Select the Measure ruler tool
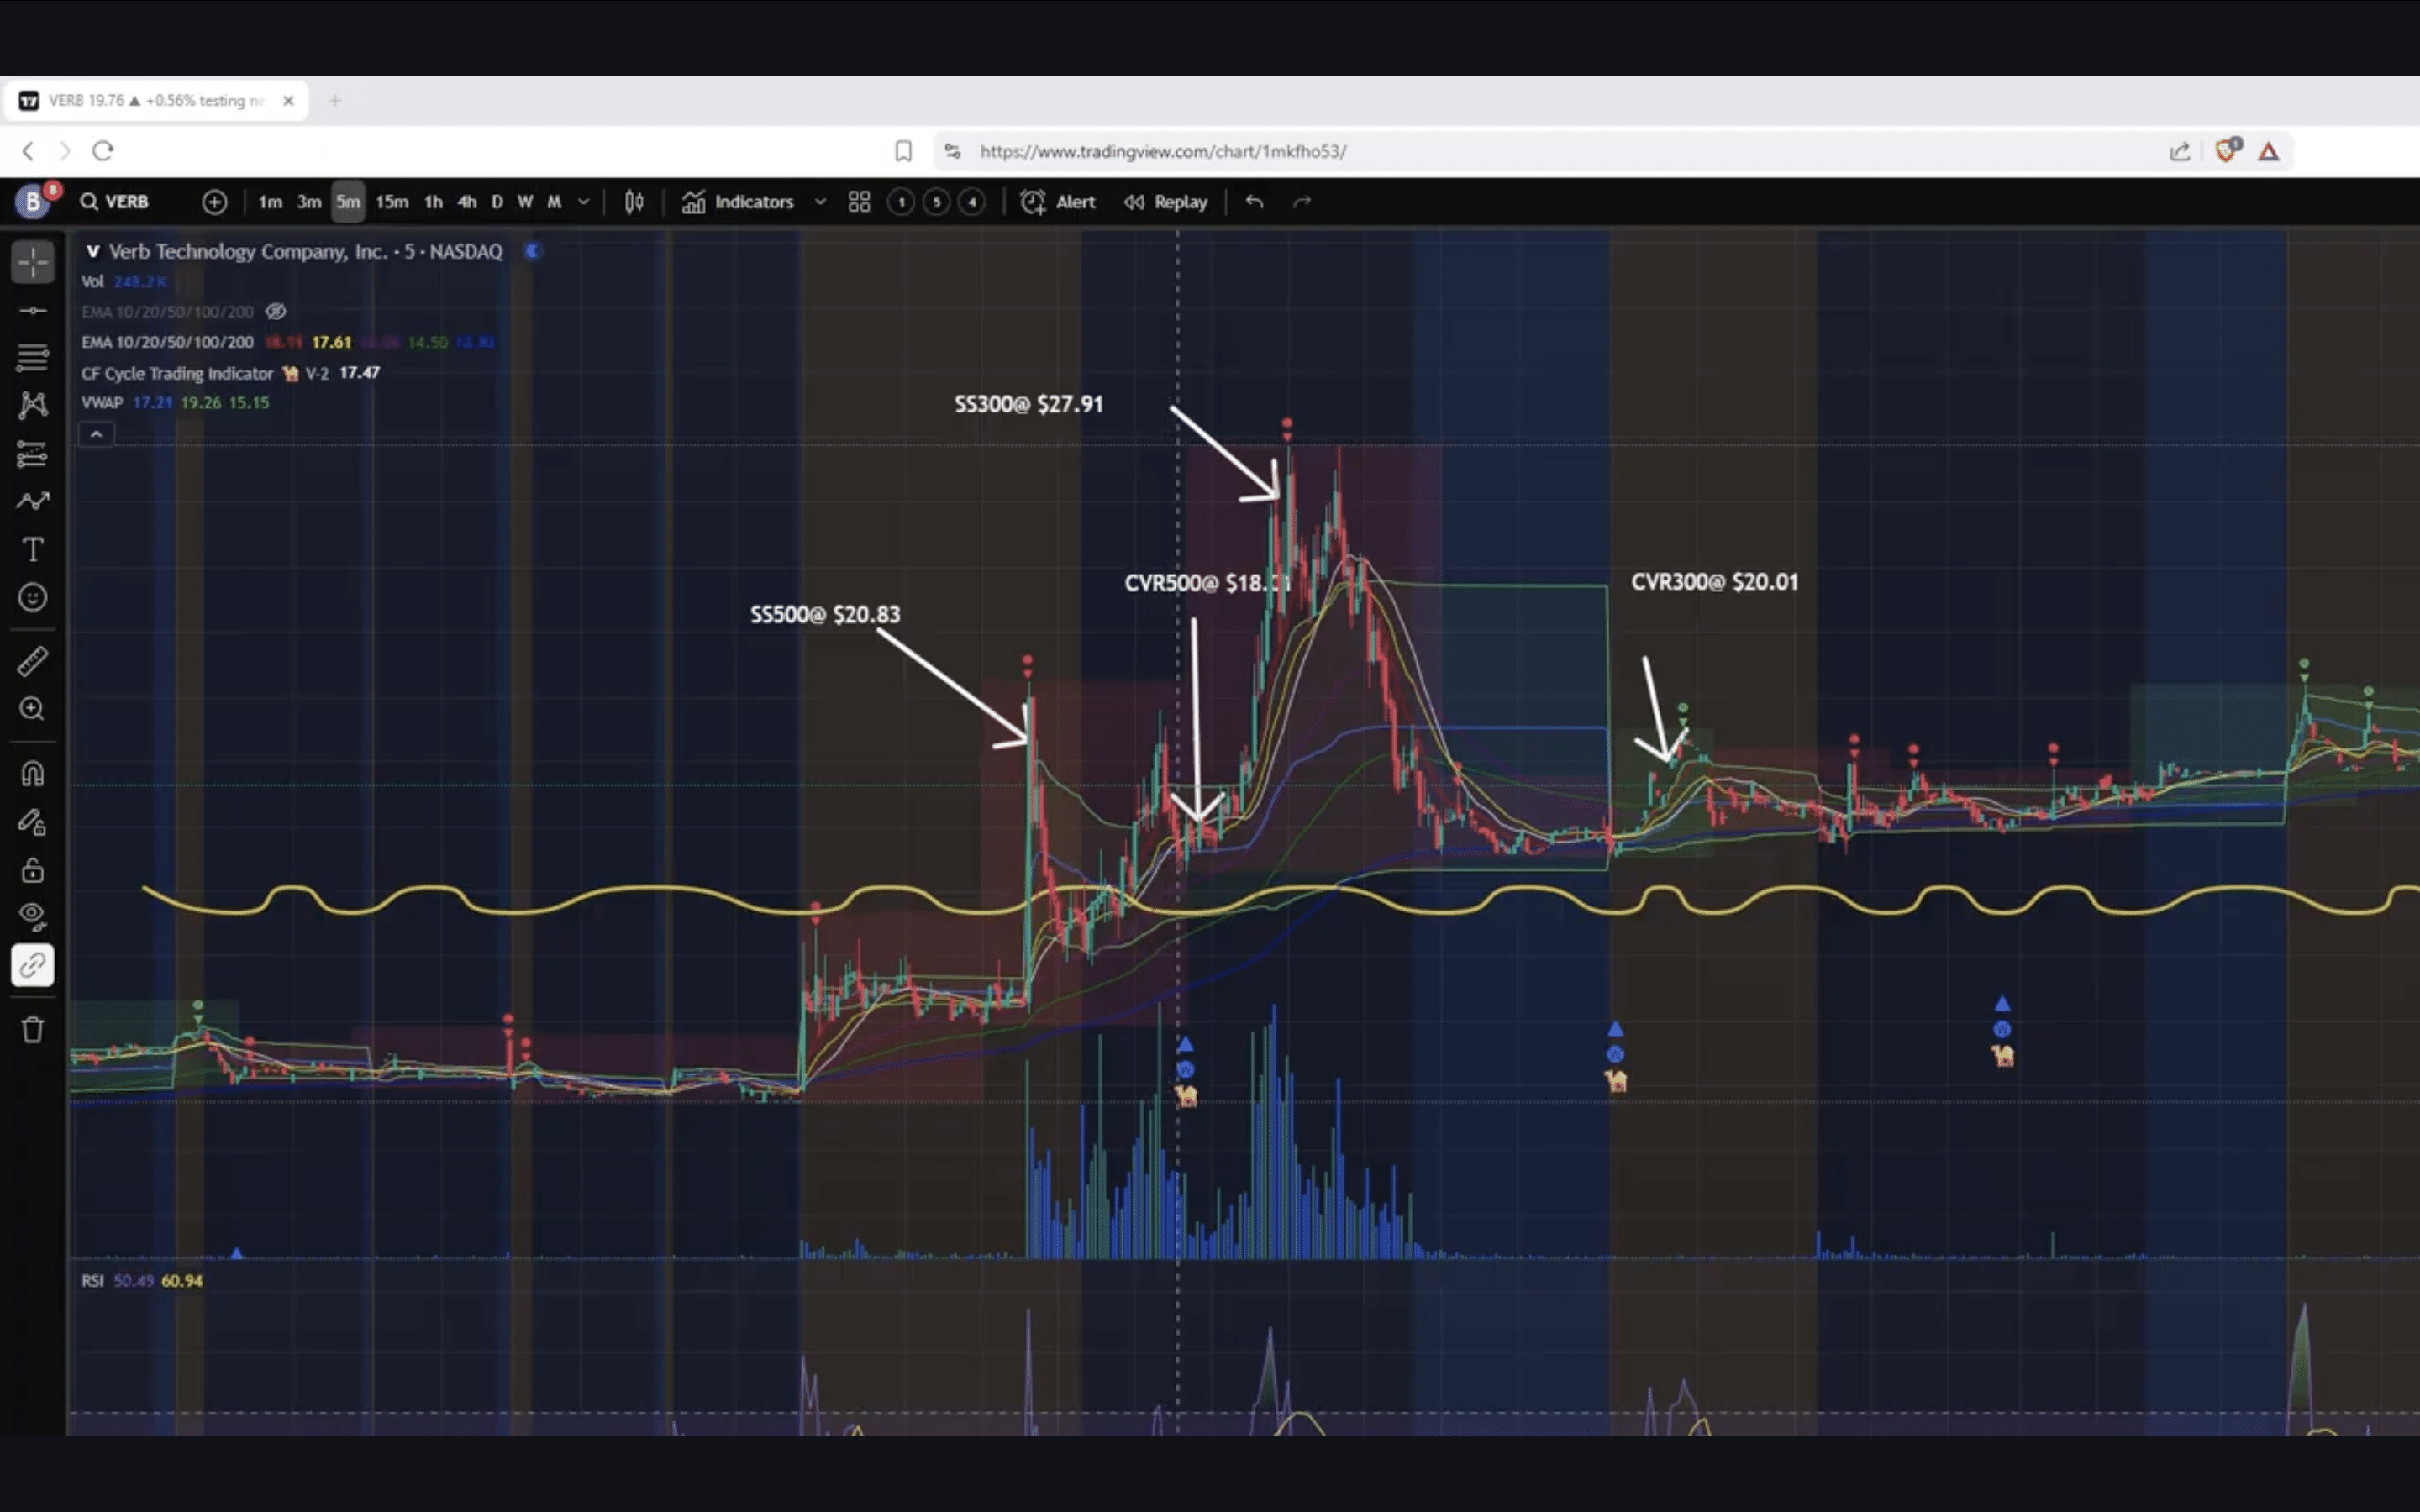2420x1512 pixels. (33, 661)
